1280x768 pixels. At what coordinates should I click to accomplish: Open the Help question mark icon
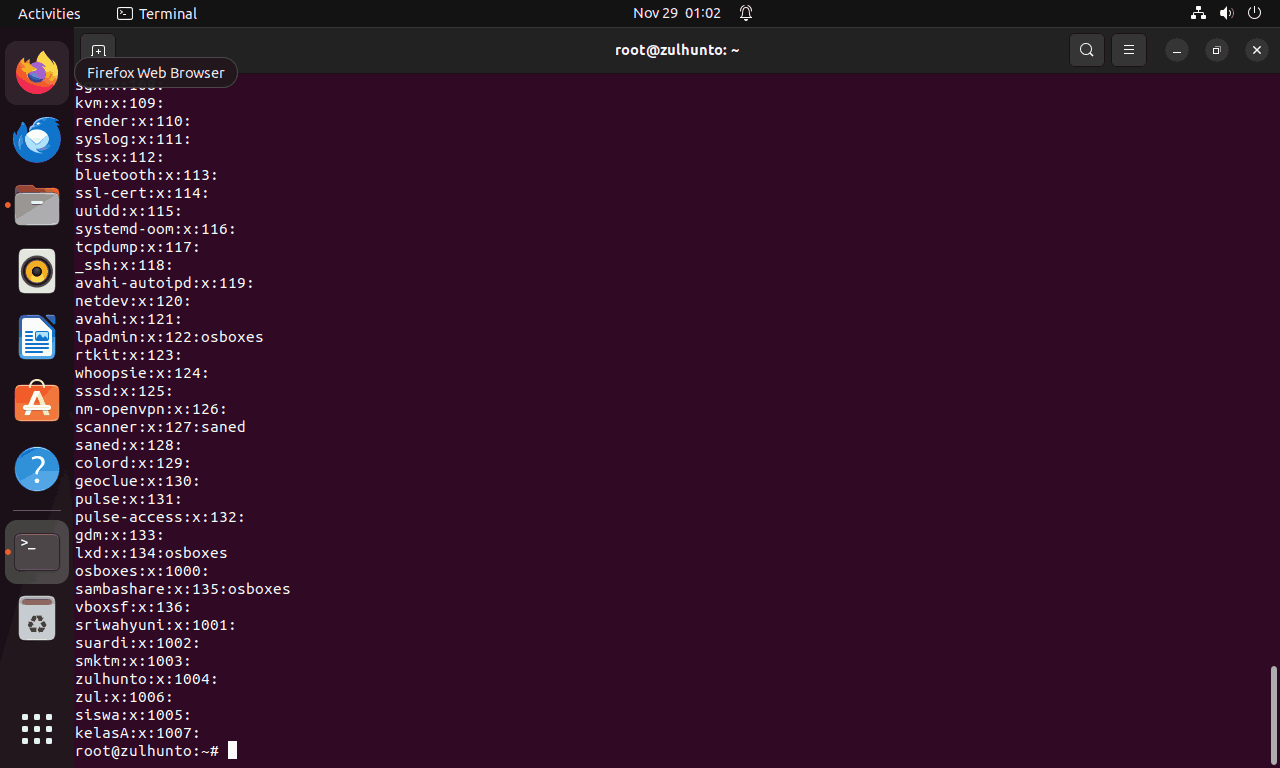(37, 468)
